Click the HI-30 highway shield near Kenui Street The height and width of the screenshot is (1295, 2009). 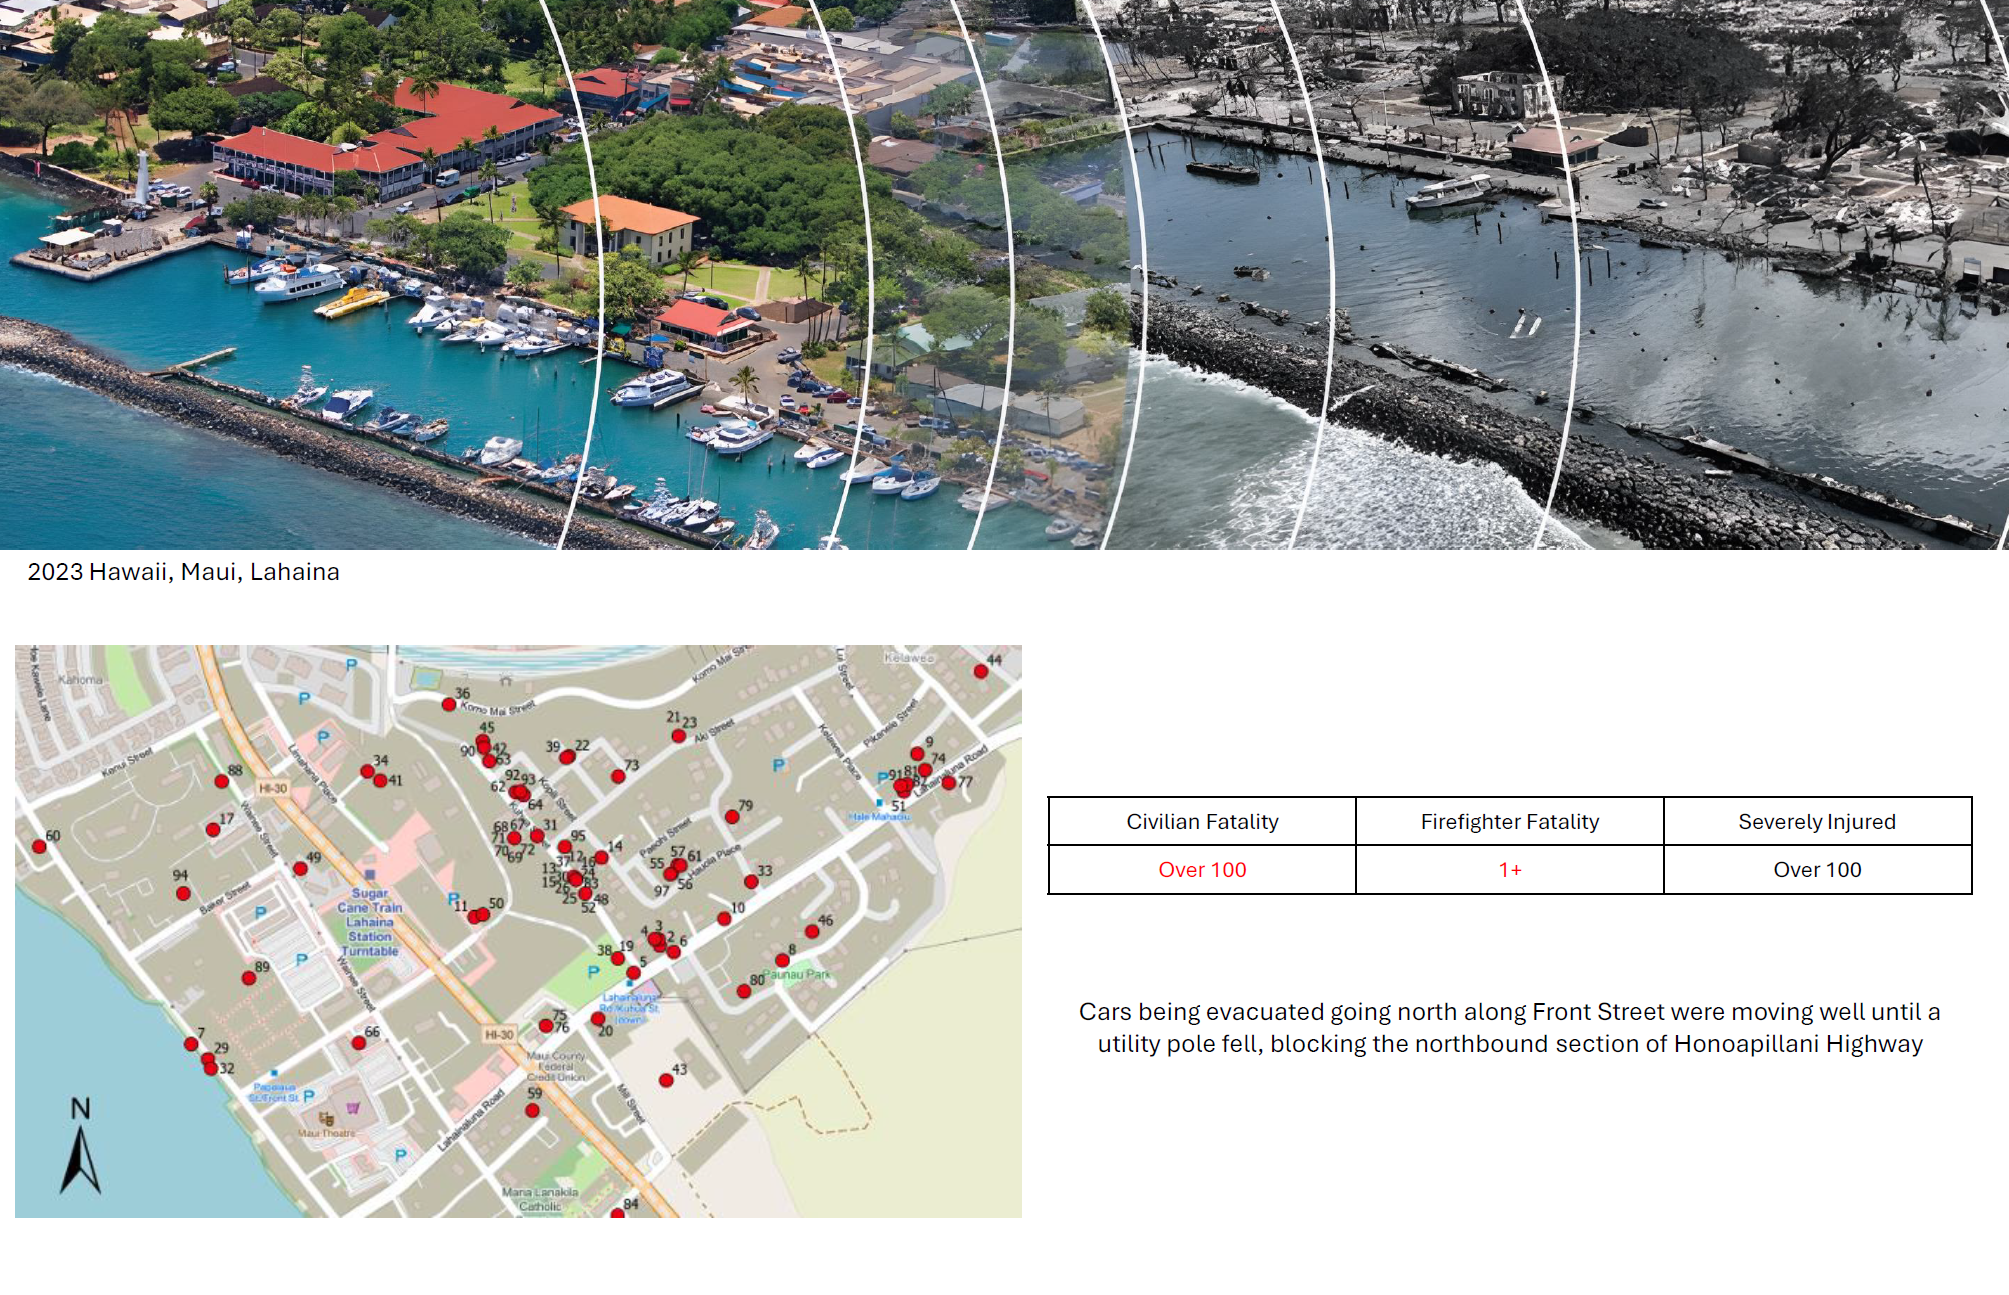[x=273, y=788]
